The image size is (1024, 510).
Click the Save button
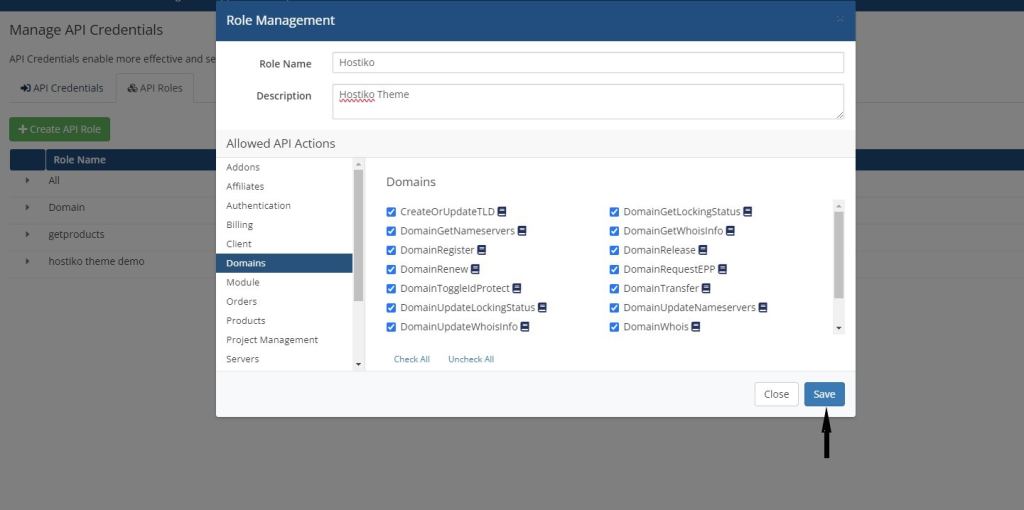(824, 394)
